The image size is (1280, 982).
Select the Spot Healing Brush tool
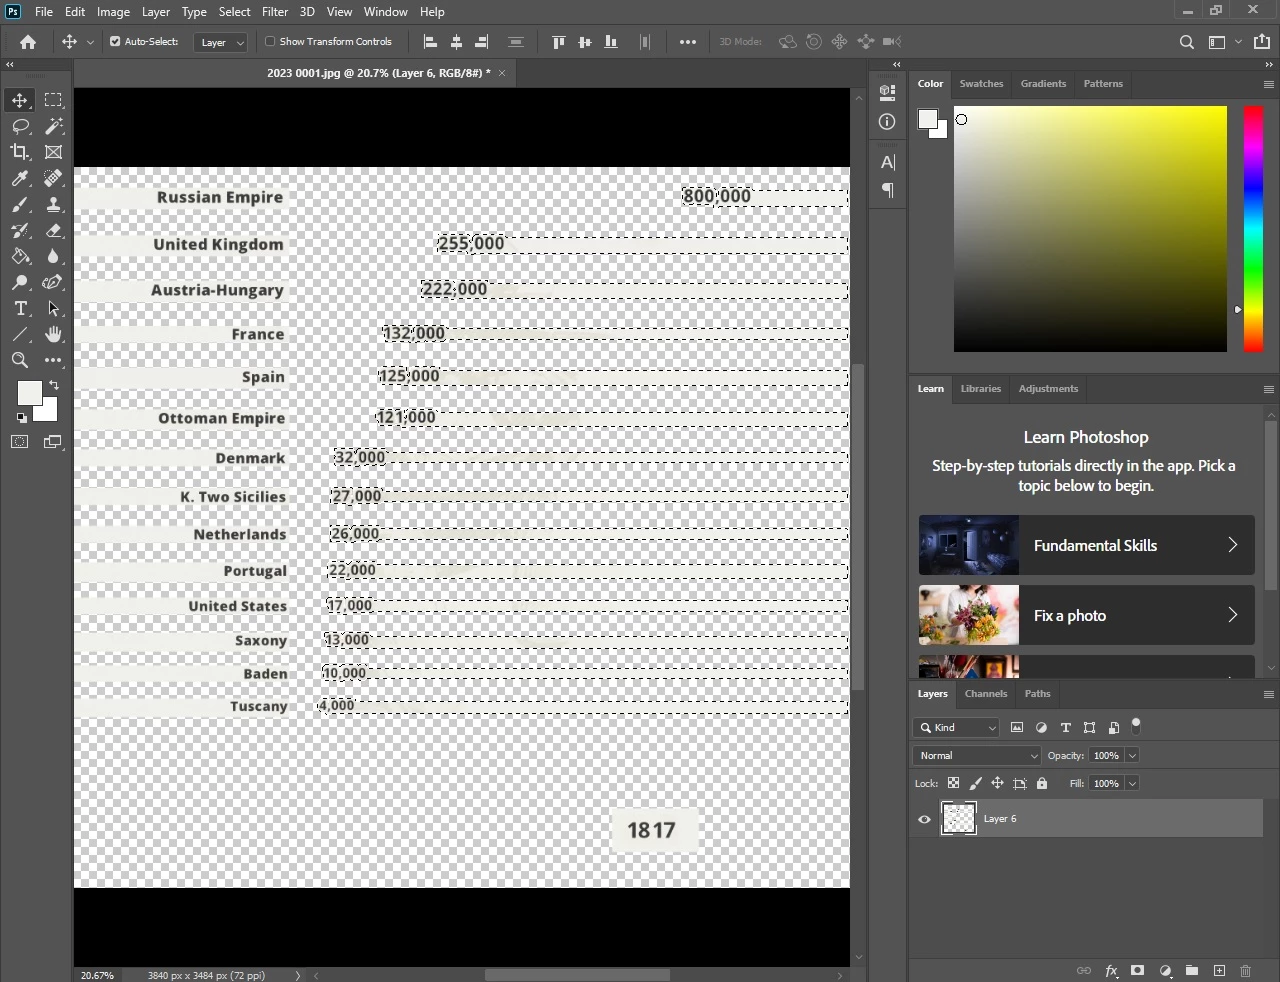(54, 178)
